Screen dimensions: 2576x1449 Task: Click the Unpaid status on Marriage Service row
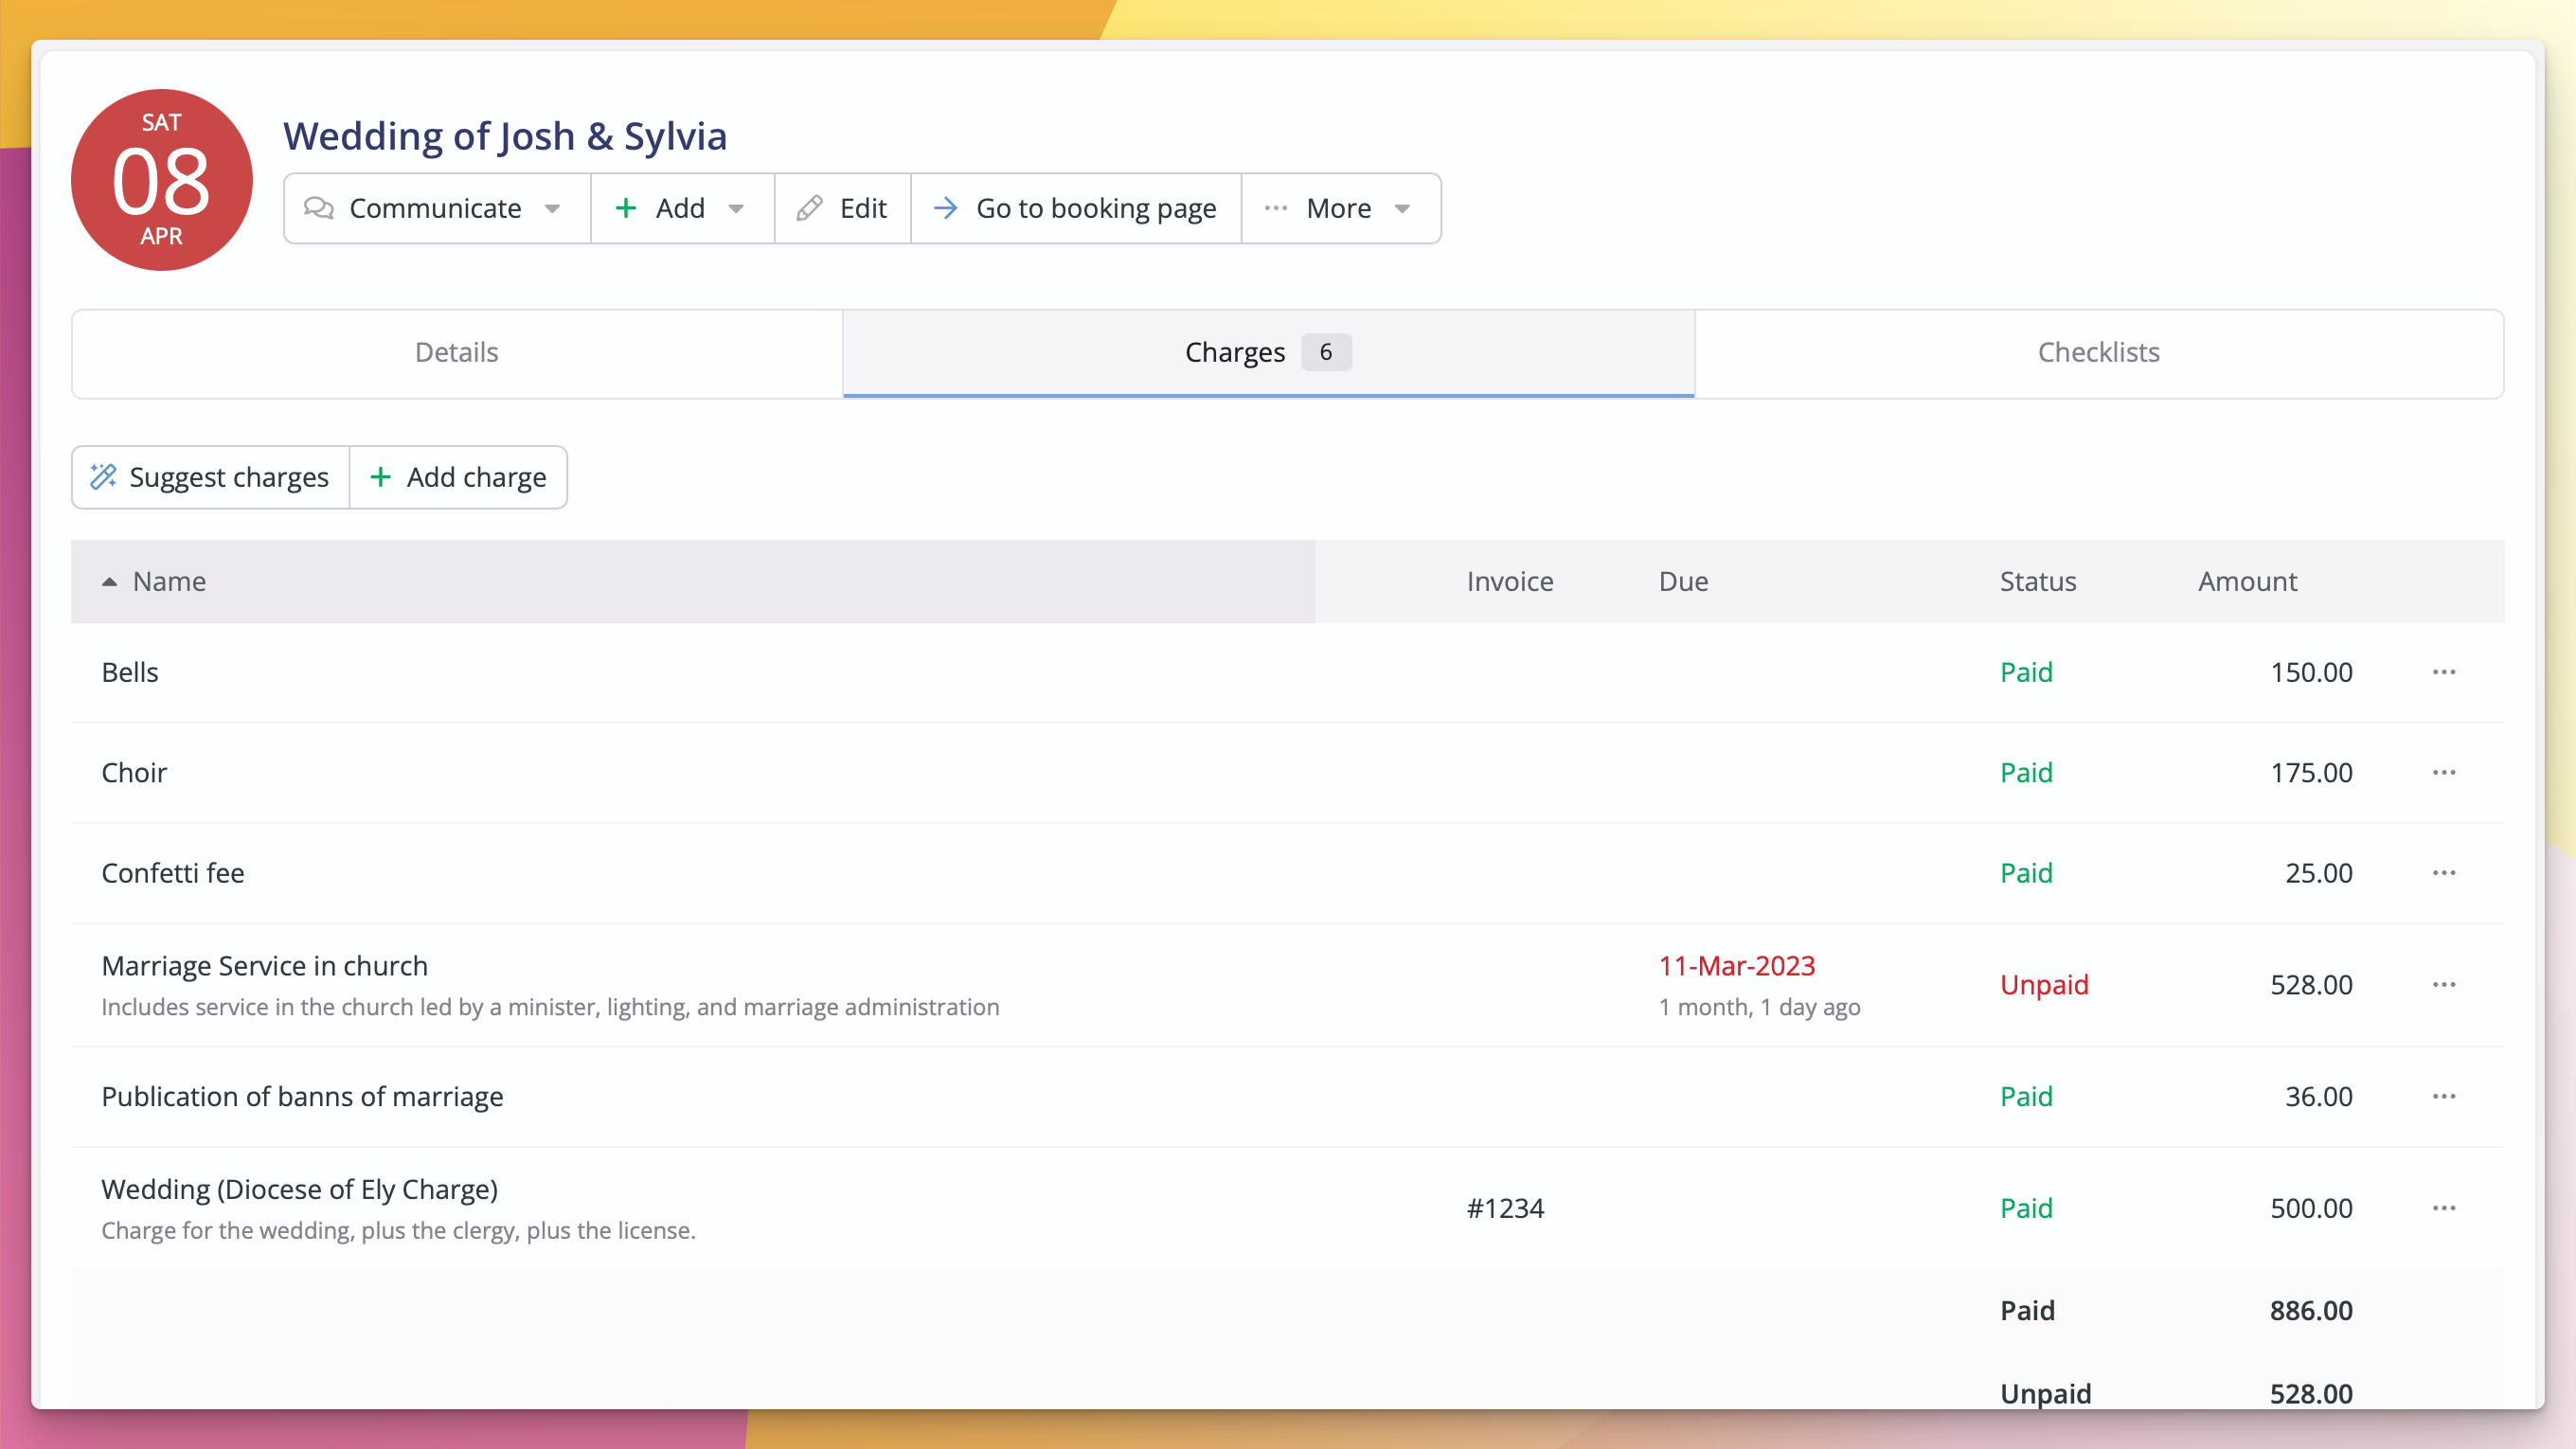2044,985
